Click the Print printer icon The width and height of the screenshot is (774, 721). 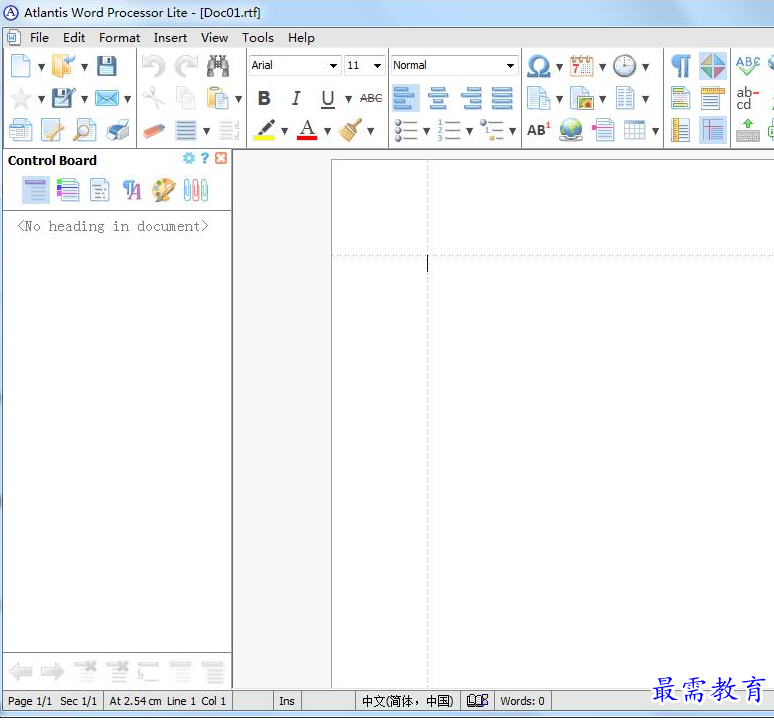click(117, 130)
